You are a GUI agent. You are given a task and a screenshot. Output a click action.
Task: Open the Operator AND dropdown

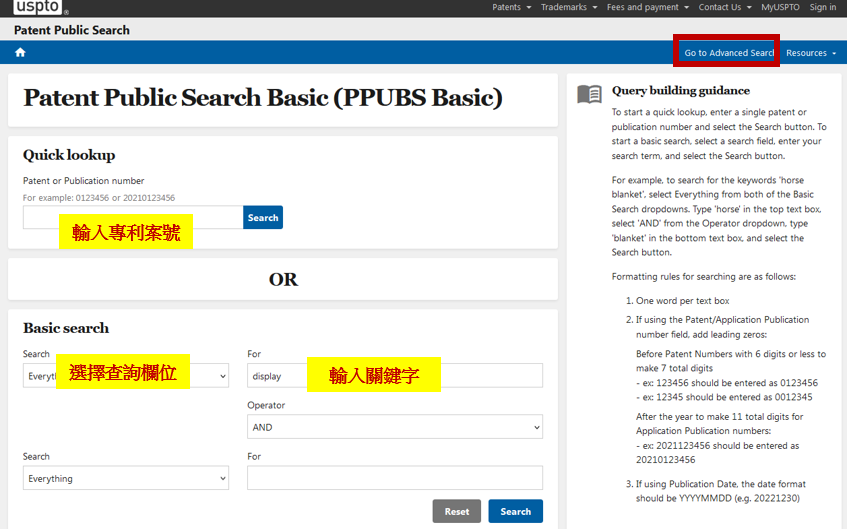395,427
